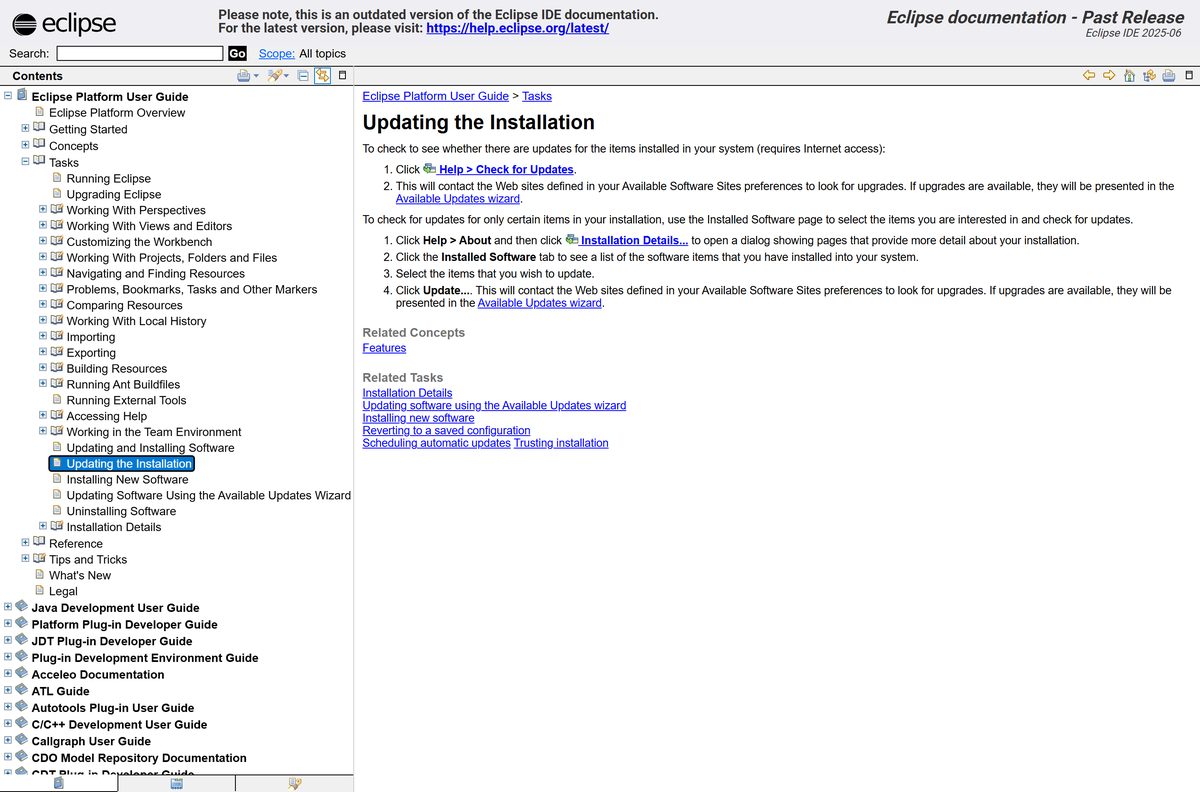Click the Print topics printer icon in Contents toolbar
This screenshot has width=1200, height=792.
point(243,76)
